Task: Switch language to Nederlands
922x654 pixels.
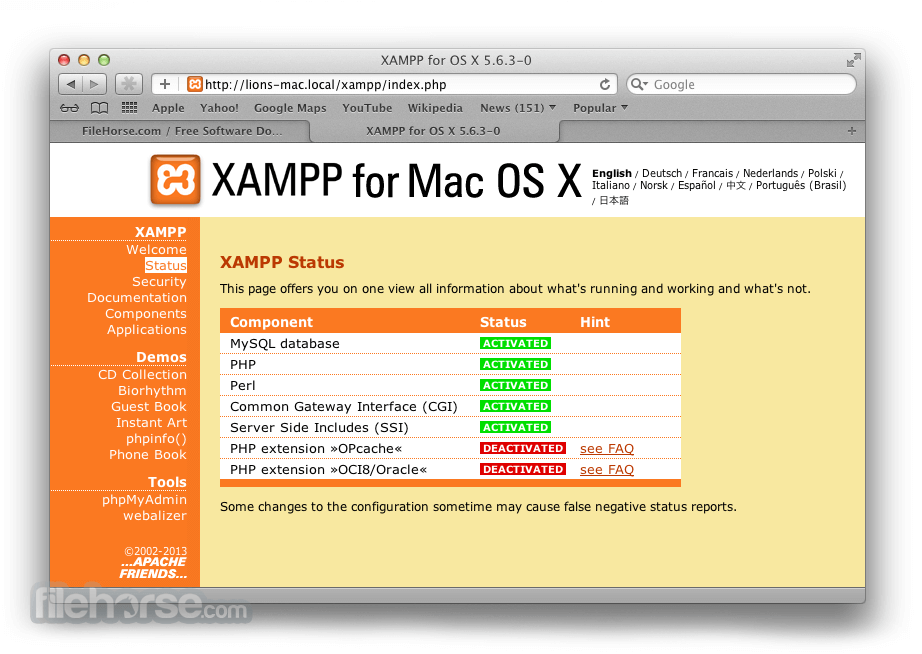Action: pyautogui.click(x=770, y=173)
